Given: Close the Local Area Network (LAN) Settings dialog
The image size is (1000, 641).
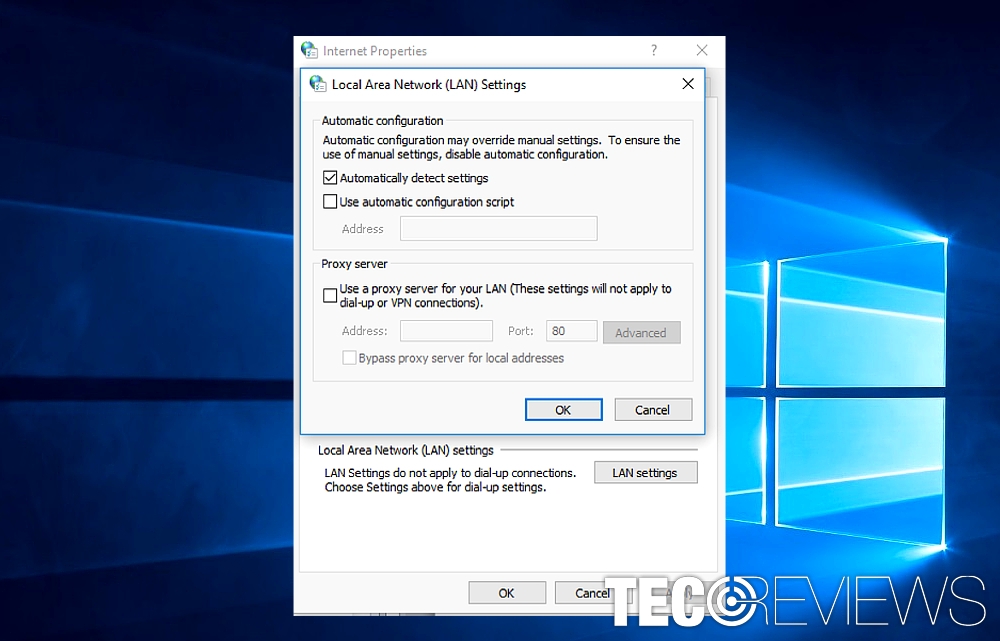Looking at the screenshot, I should click(x=688, y=84).
